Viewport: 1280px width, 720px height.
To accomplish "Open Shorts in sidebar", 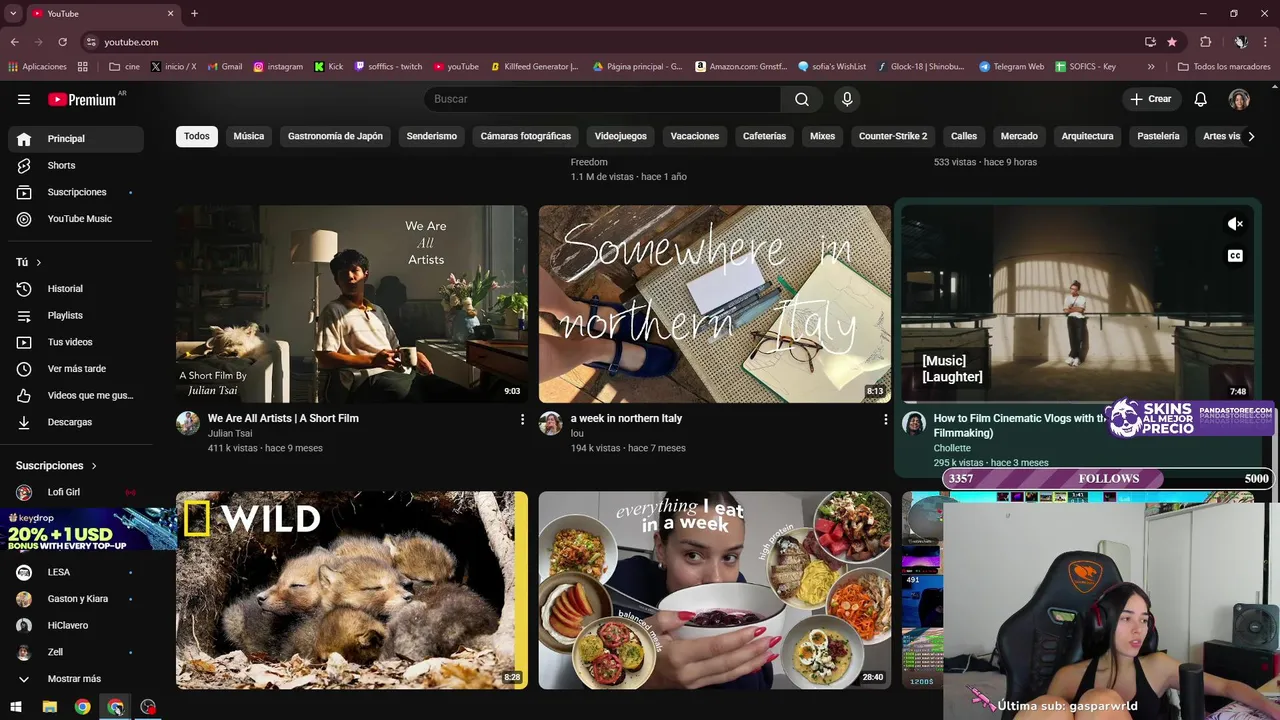I will (76, 165).
